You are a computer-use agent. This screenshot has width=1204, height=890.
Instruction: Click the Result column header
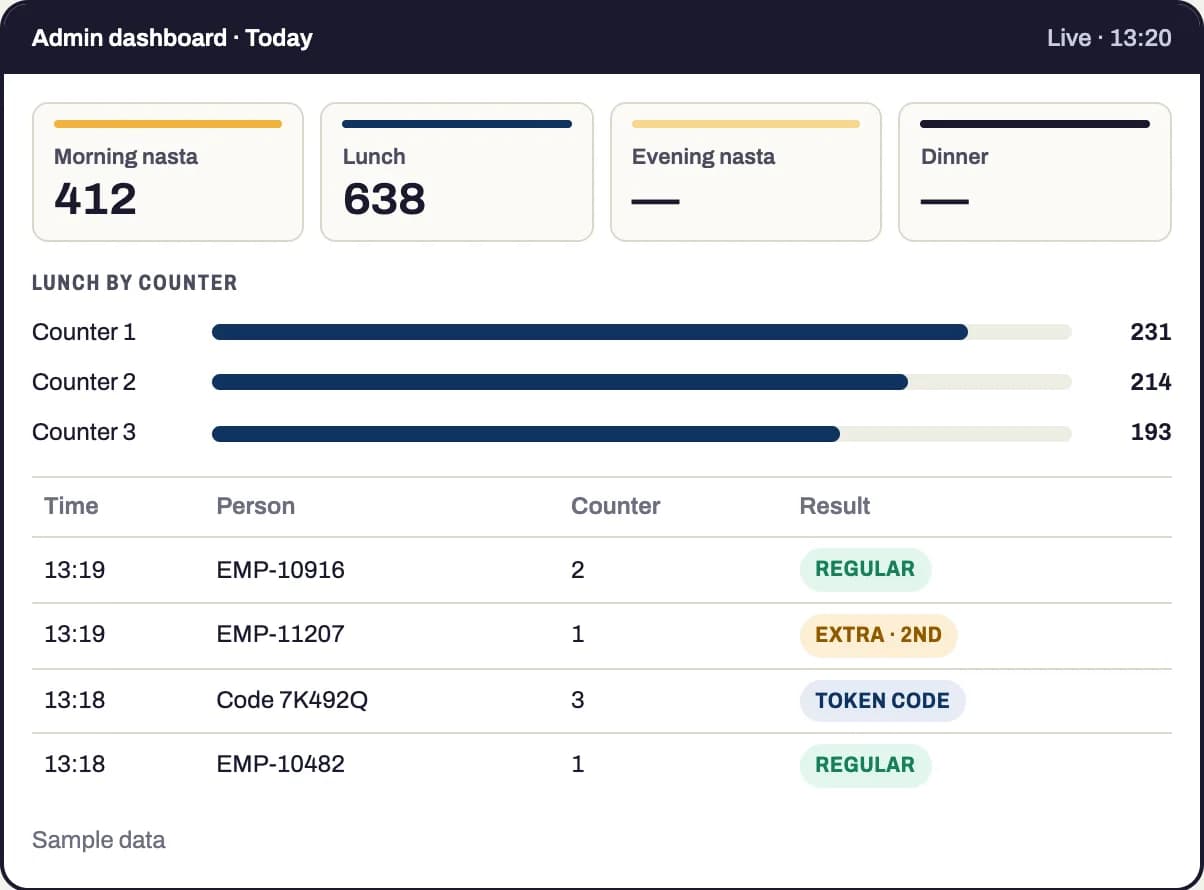click(x=835, y=506)
